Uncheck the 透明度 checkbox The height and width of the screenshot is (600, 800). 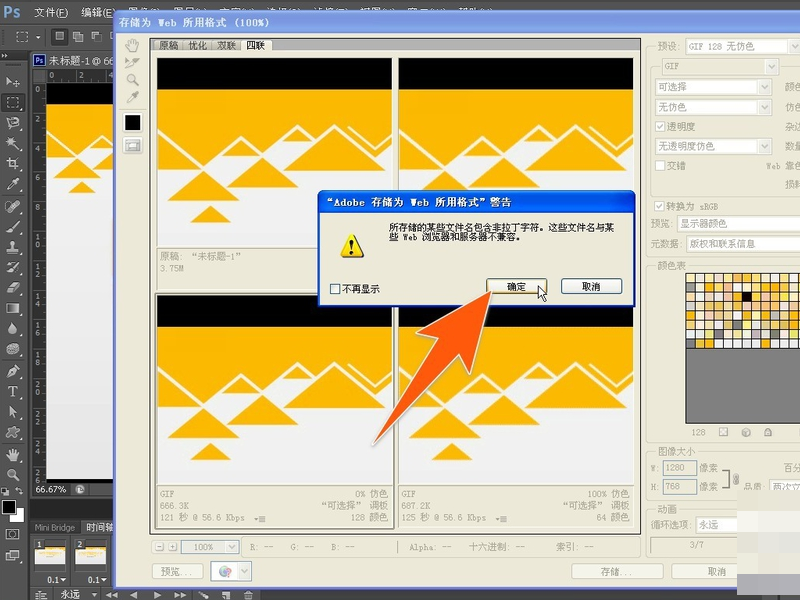(x=660, y=127)
